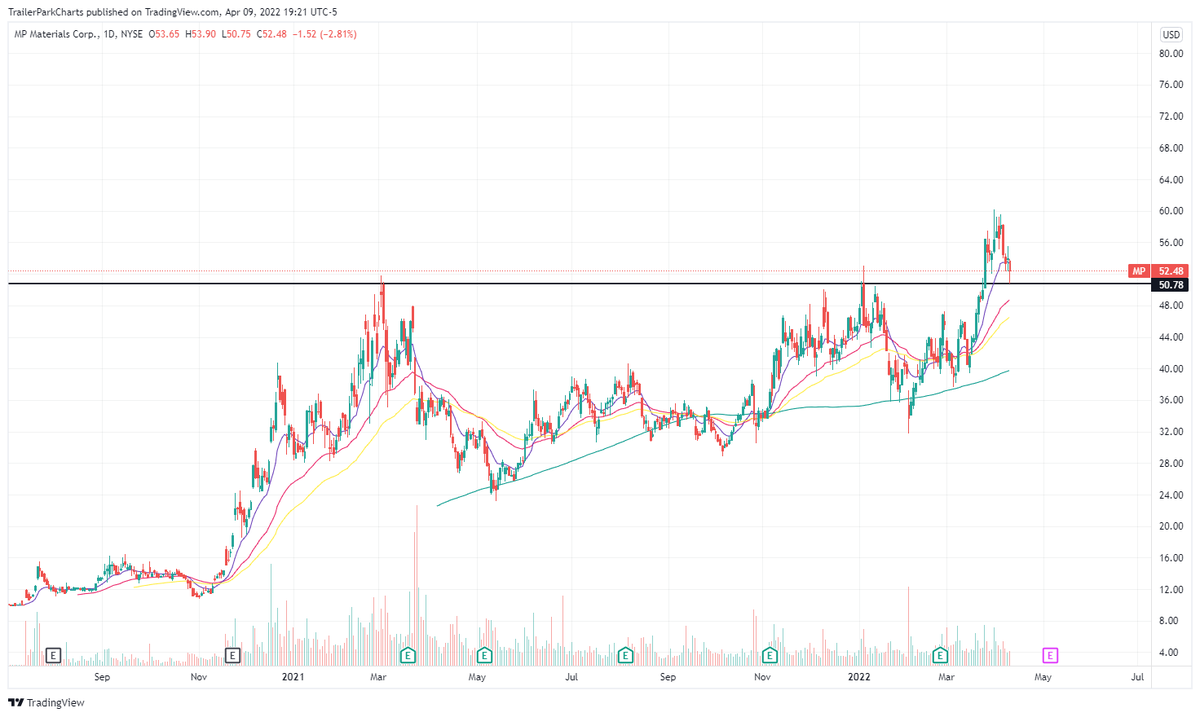The image size is (1200, 717).
Task: Click the 12.00 price axis label
Action: (1170, 589)
